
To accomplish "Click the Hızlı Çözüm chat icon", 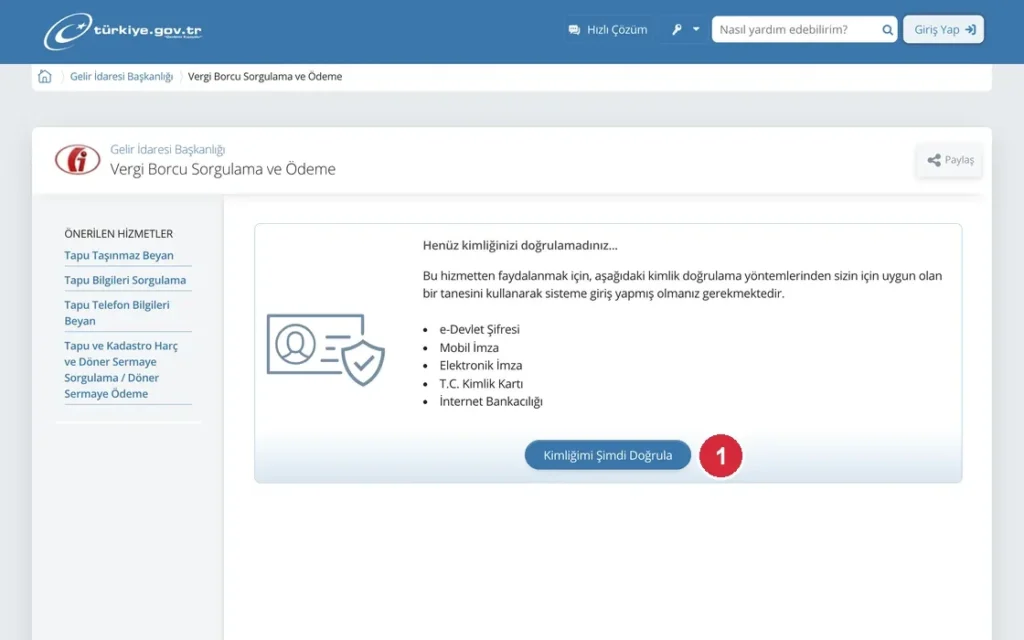I will pyautogui.click(x=574, y=30).
